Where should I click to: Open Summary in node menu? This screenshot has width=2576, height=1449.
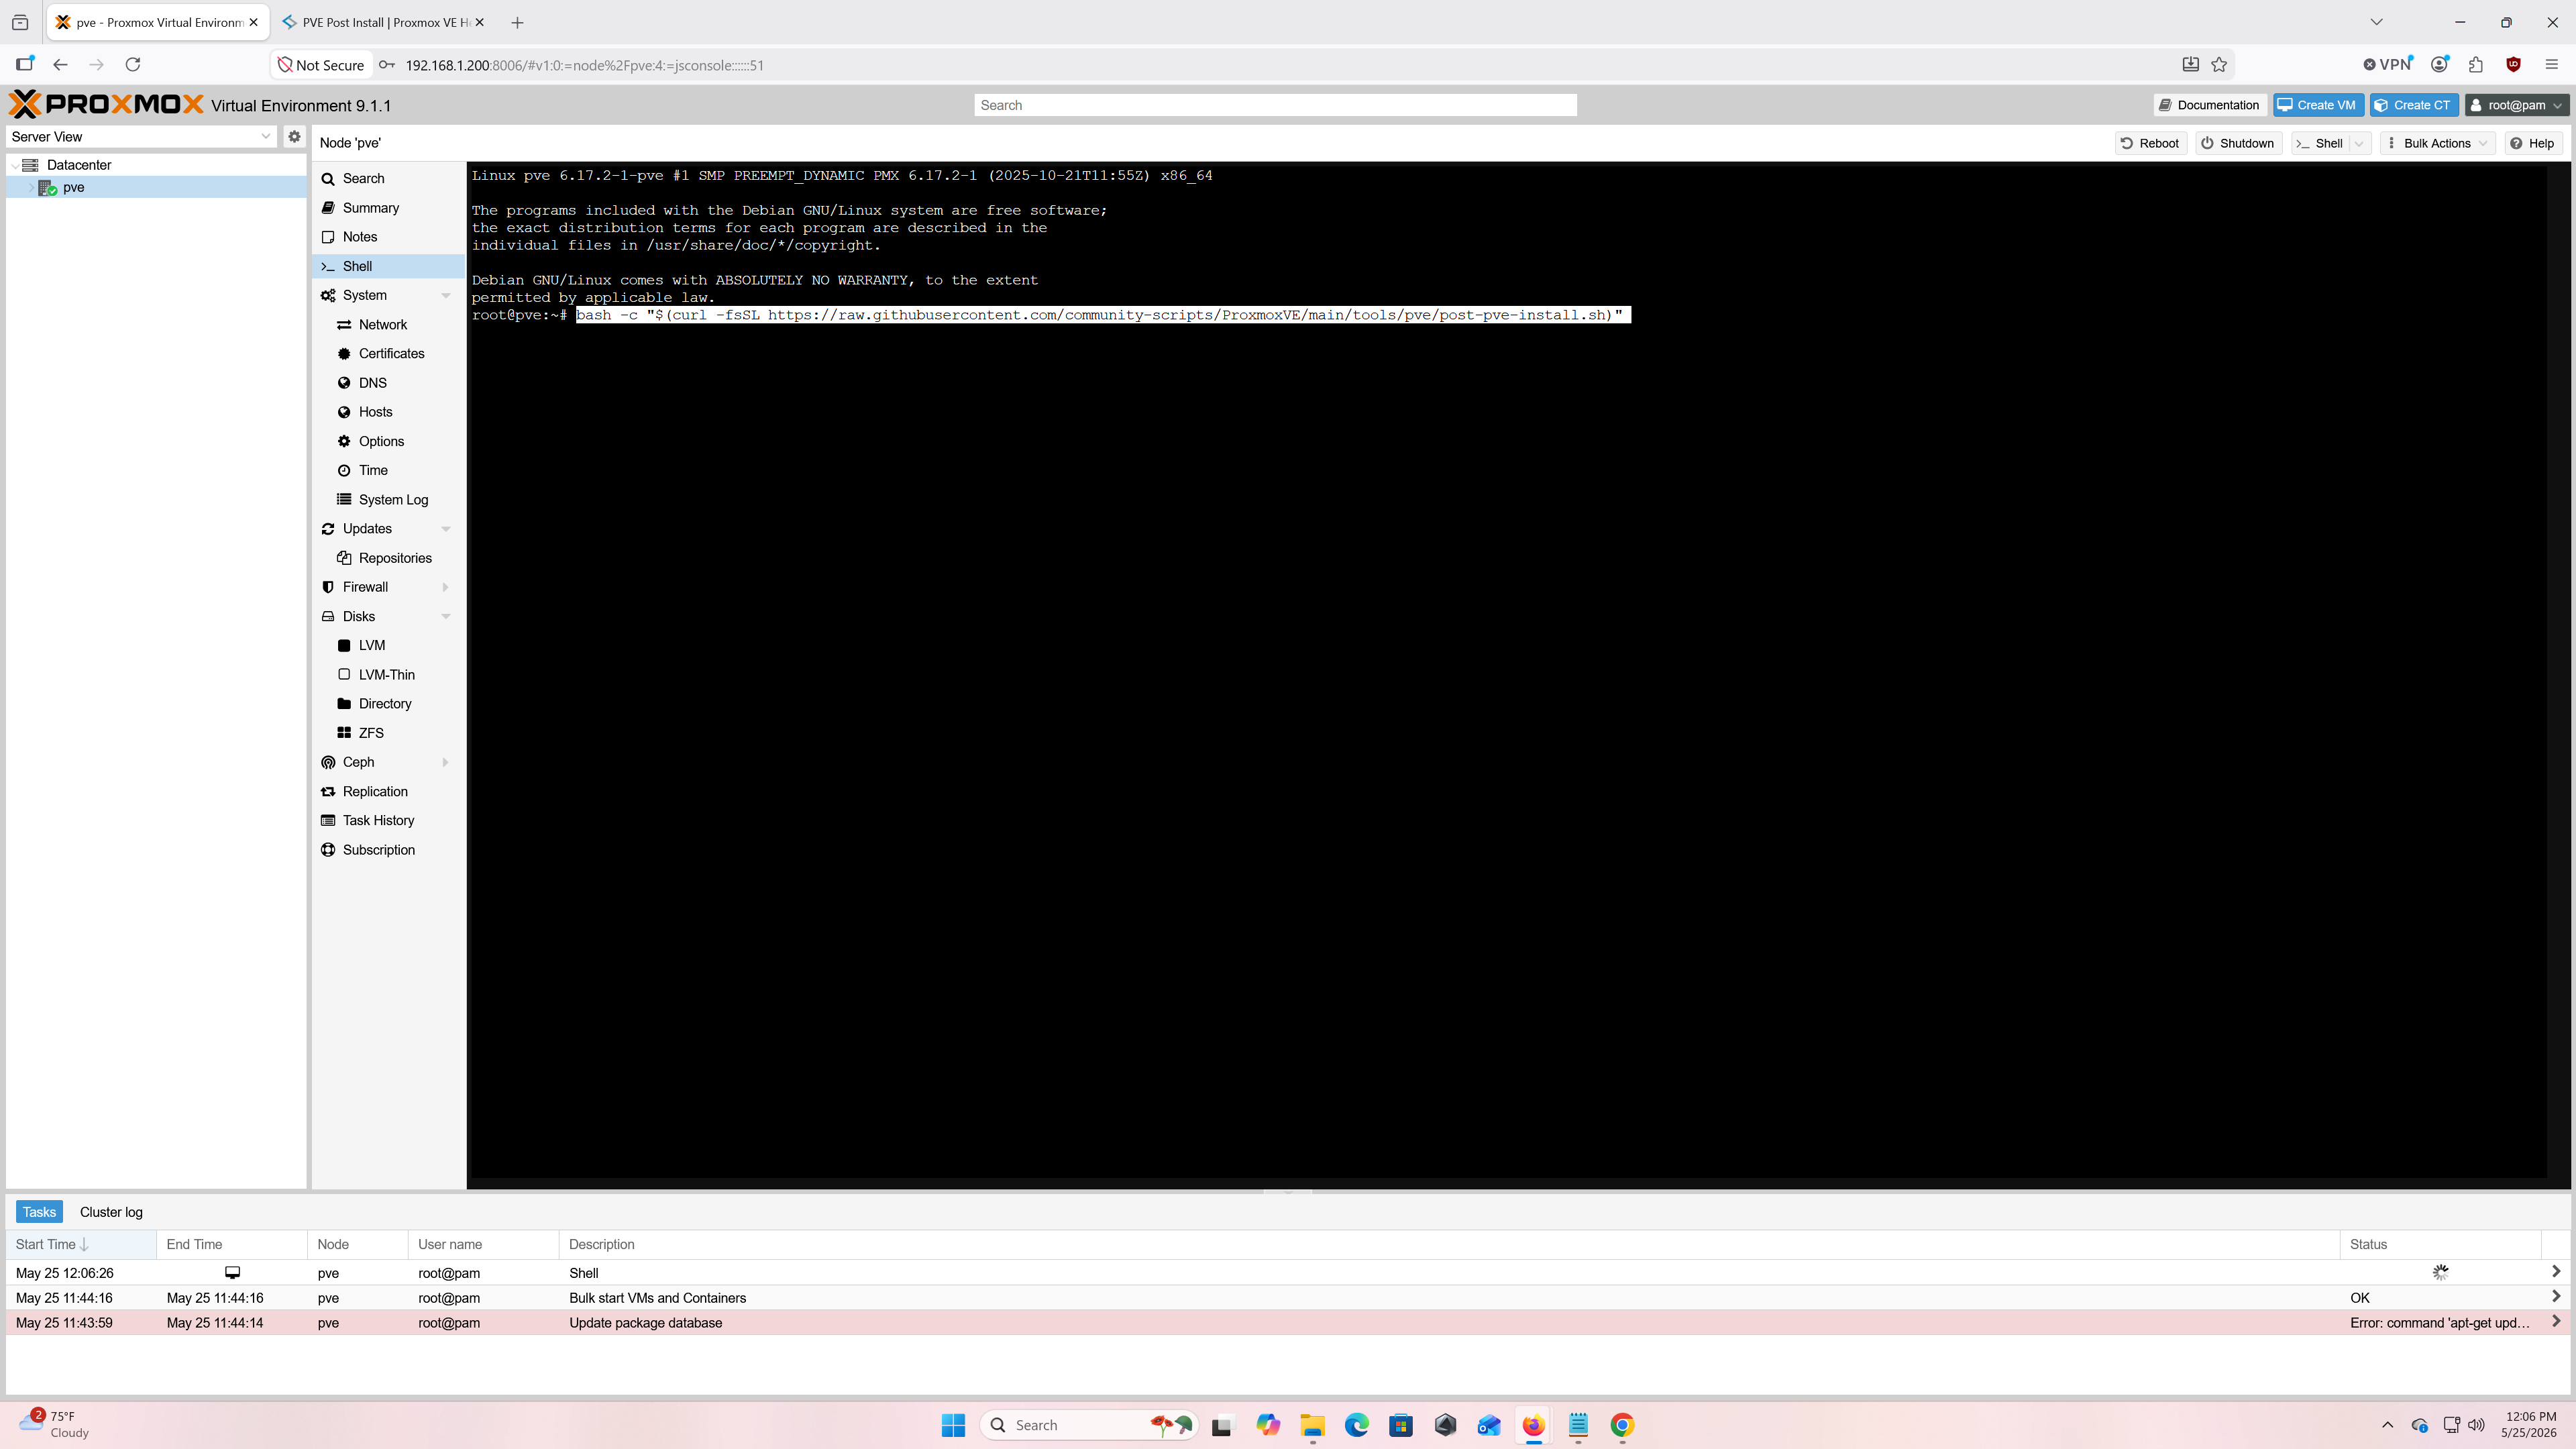click(370, 208)
